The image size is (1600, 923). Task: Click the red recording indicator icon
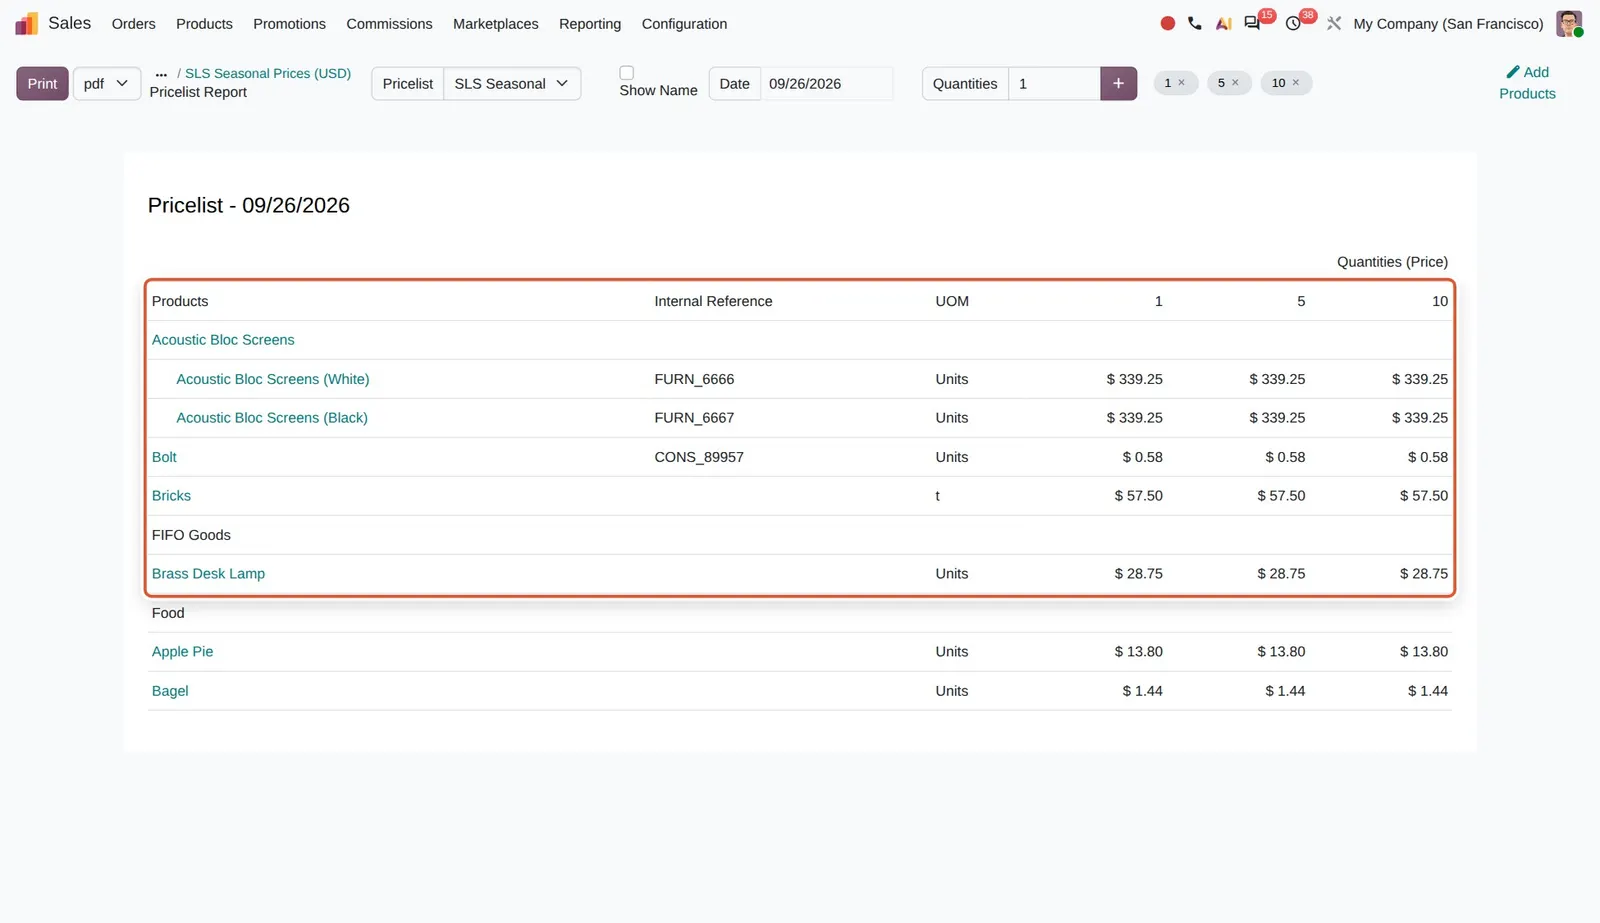(1167, 23)
